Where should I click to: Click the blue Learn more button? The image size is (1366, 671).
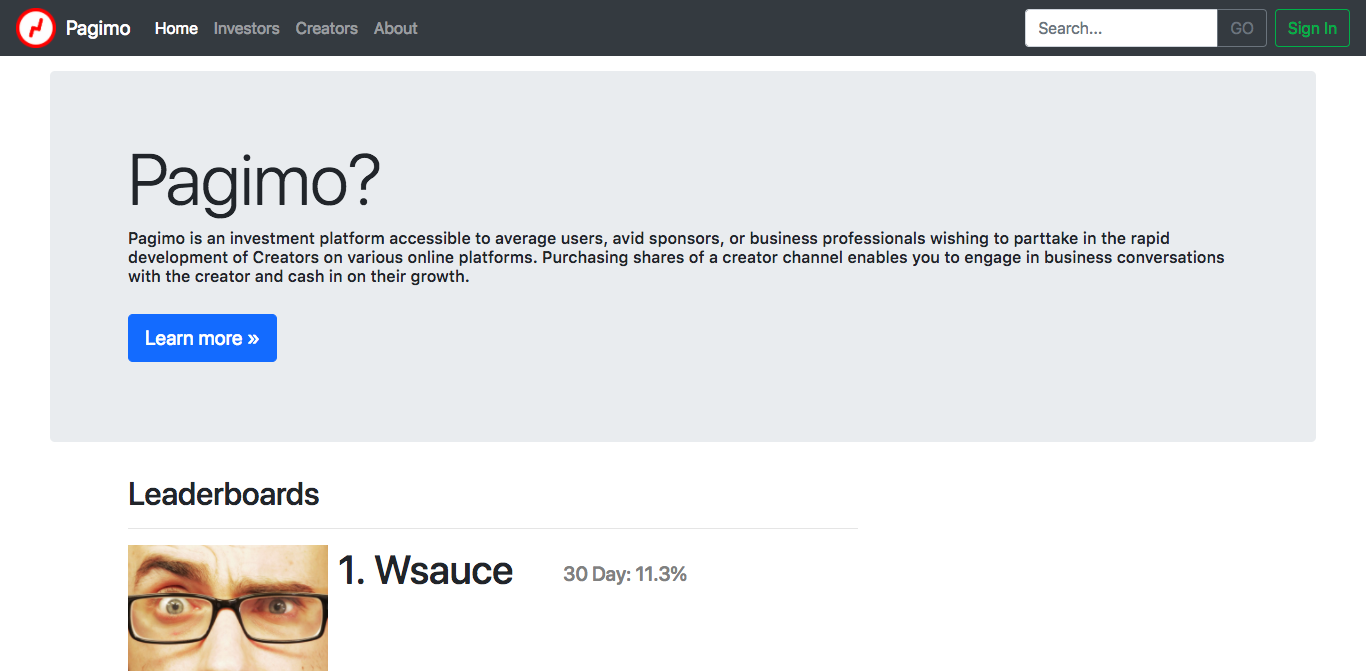202,338
